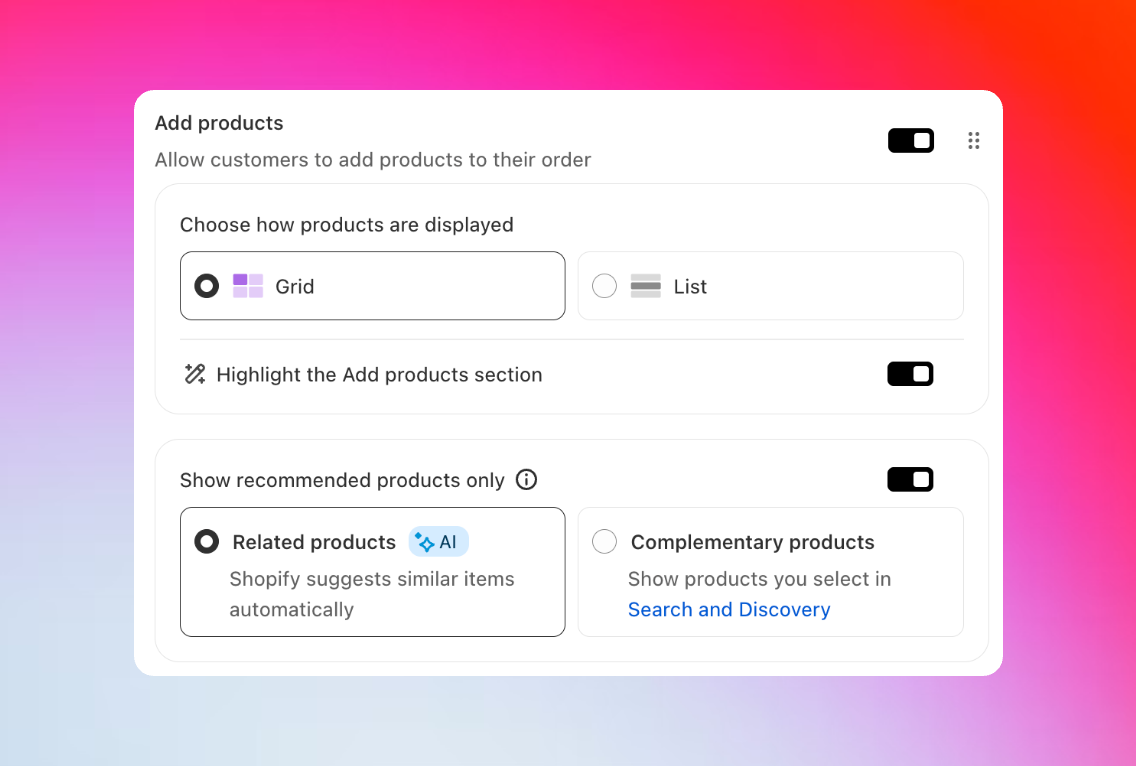Select the Complementary products card

770,572
